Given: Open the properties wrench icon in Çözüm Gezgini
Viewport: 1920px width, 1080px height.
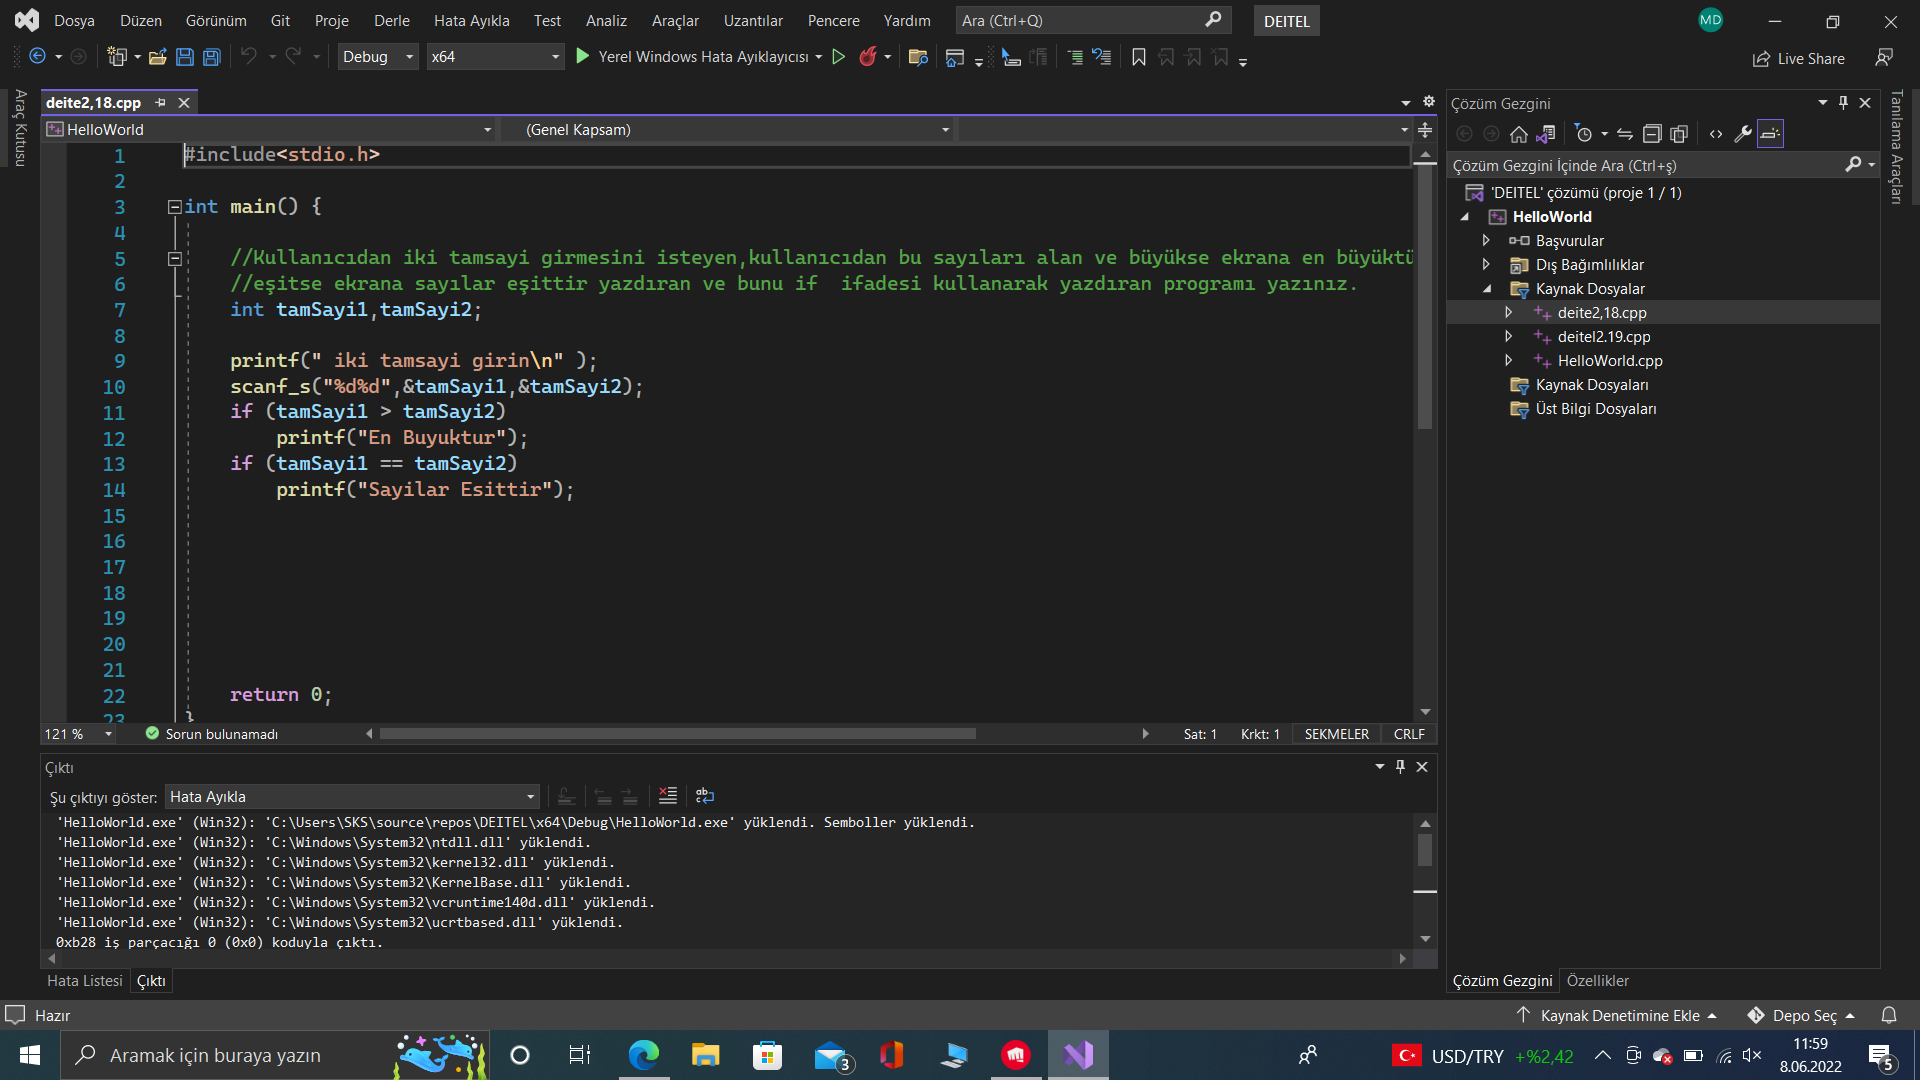Looking at the screenshot, I should coord(1742,134).
